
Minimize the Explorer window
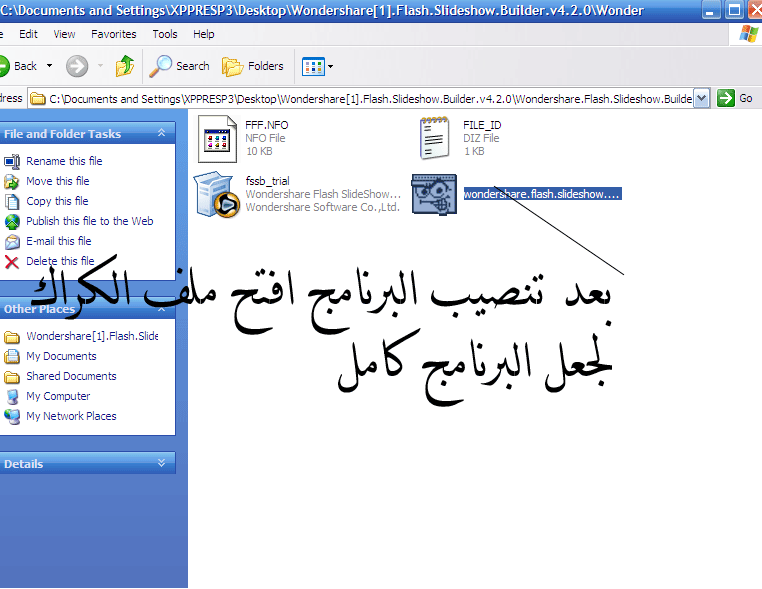[711, 10]
